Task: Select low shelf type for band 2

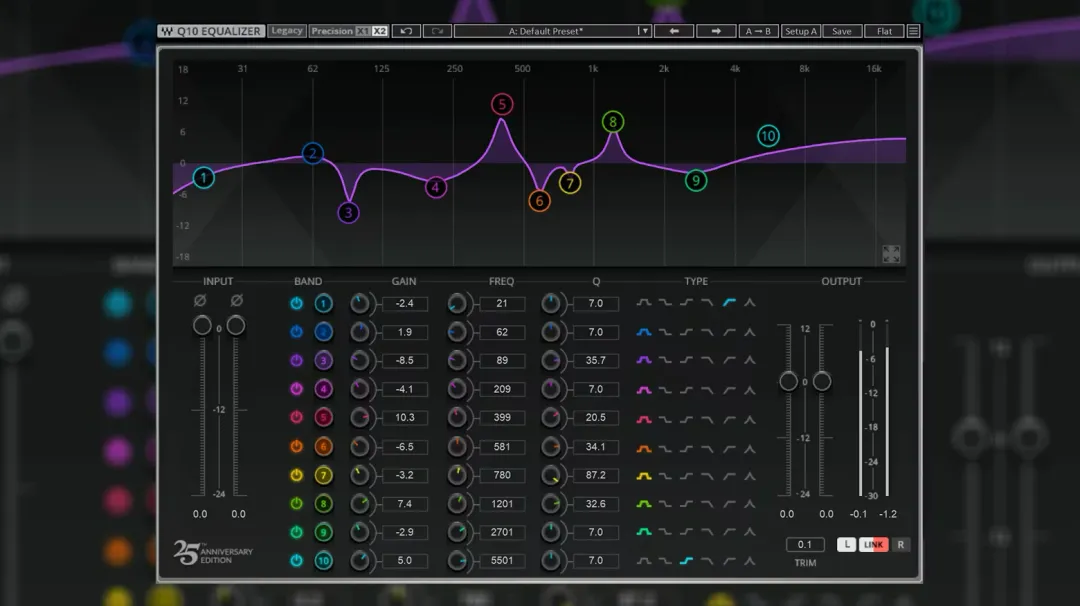Action: [665, 332]
